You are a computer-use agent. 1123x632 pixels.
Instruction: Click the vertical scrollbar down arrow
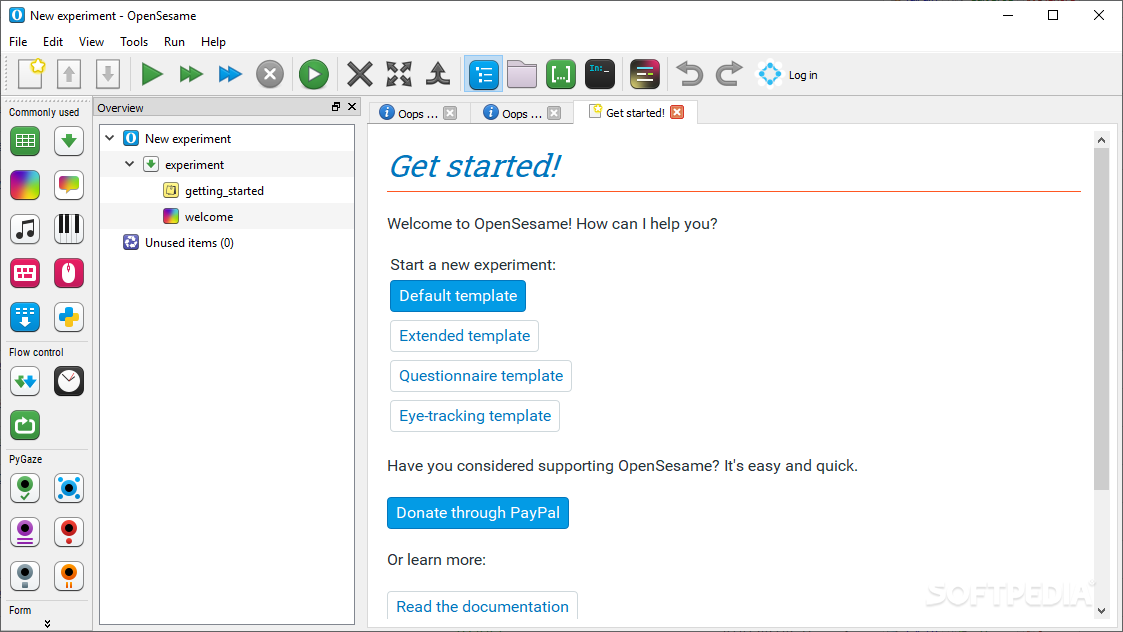[x=1102, y=611]
